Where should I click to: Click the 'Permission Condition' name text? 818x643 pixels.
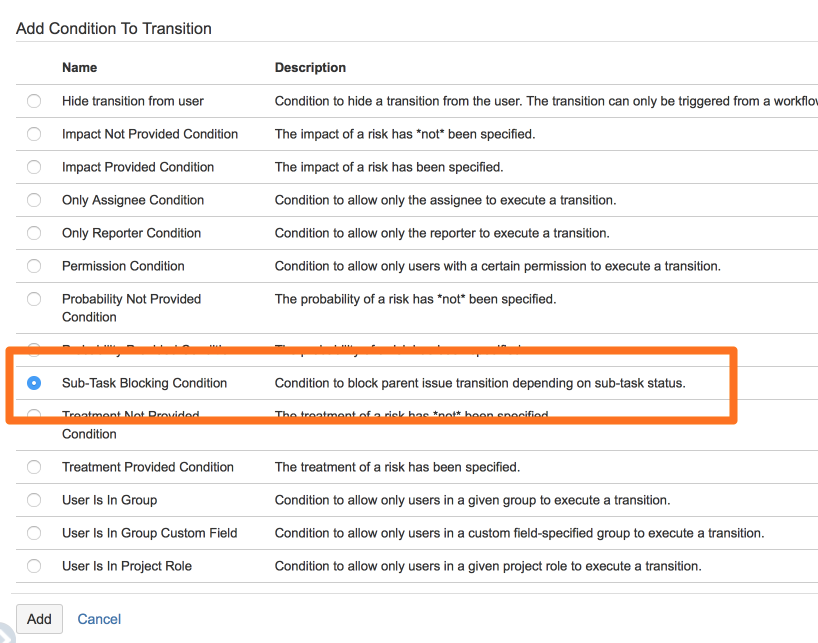pyautogui.click(x=123, y=266)
